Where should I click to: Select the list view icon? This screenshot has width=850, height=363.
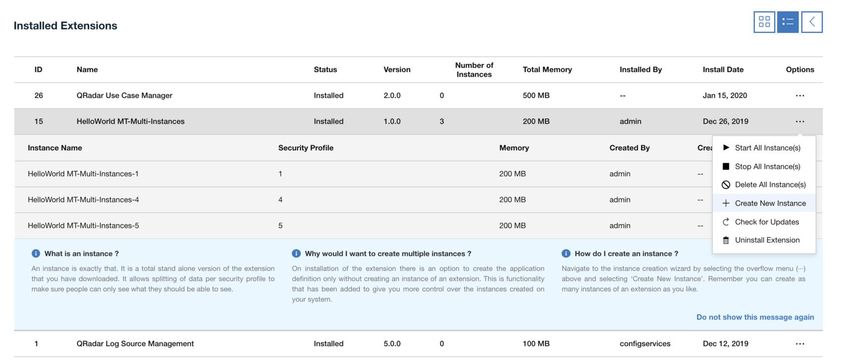(x=788, y=22)
